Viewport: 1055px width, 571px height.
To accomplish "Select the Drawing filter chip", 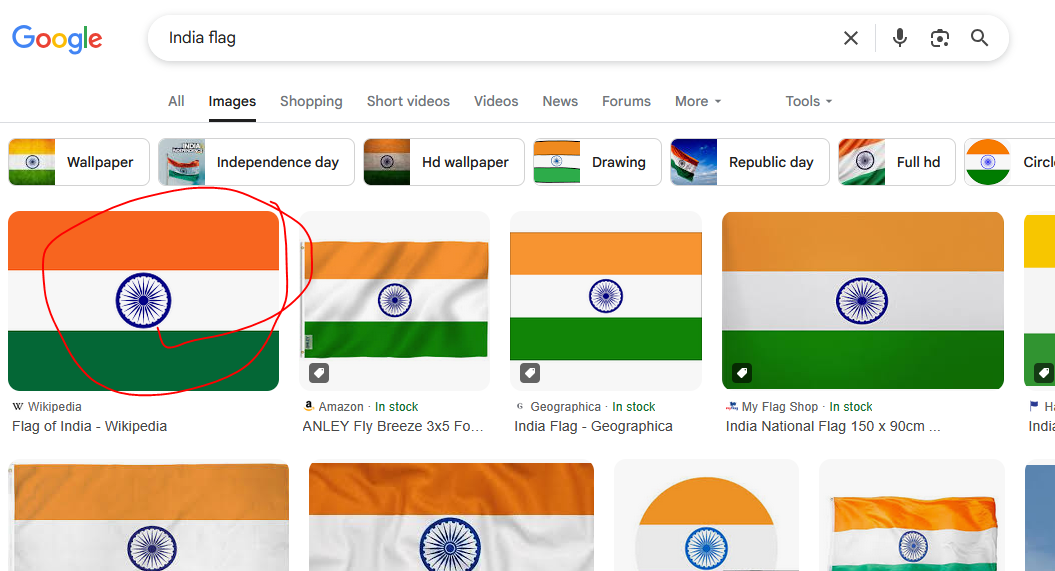I will click(x=597, y=162).
